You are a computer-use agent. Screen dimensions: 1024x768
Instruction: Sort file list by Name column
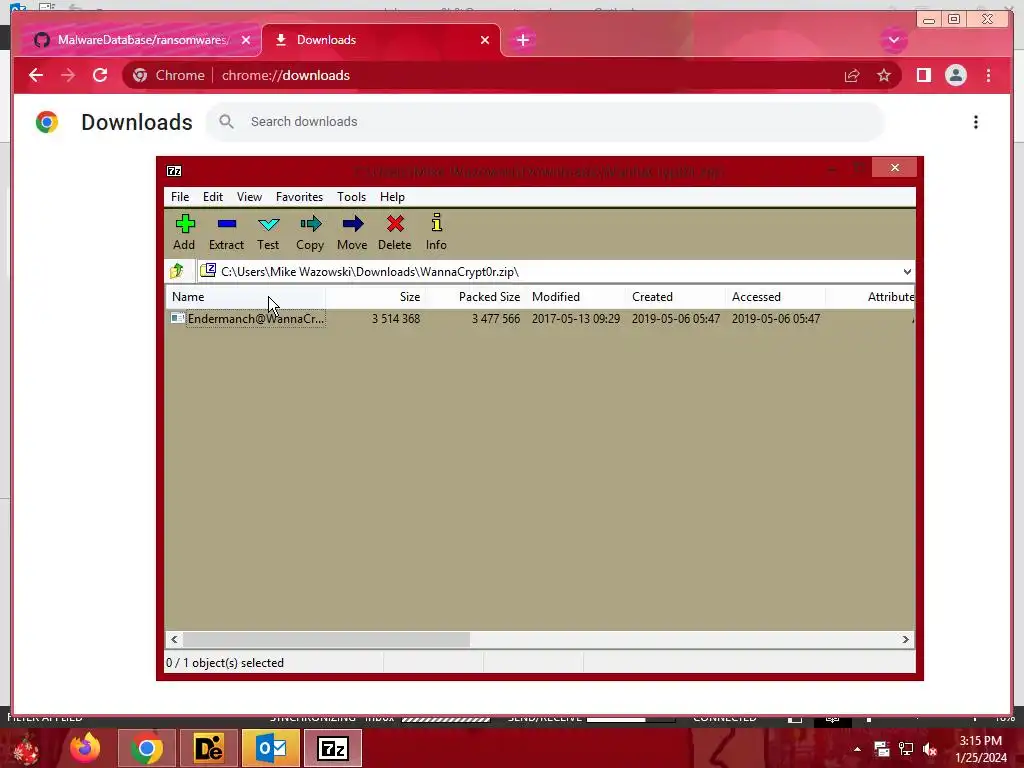246,296
